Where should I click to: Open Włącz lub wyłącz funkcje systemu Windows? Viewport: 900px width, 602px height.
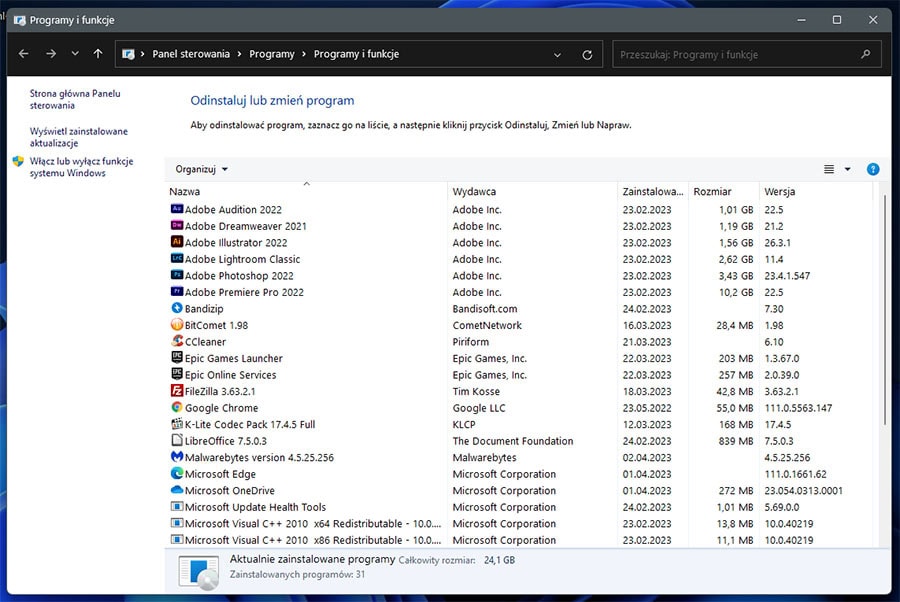coord(82,167)
